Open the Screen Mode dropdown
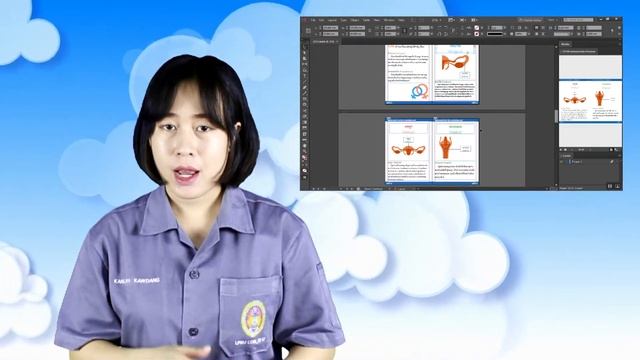640x360 pixels. tap(463, 20)
